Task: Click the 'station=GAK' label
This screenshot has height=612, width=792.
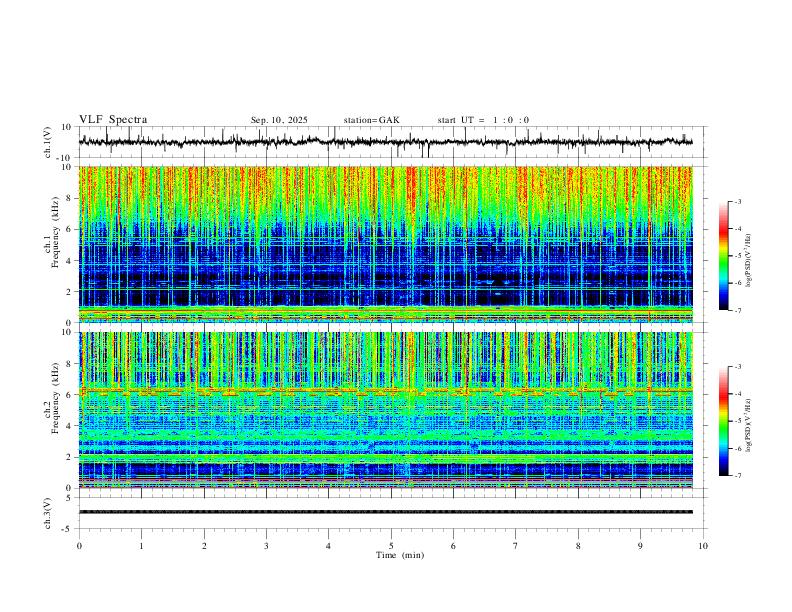Action: tap(371, 120)
